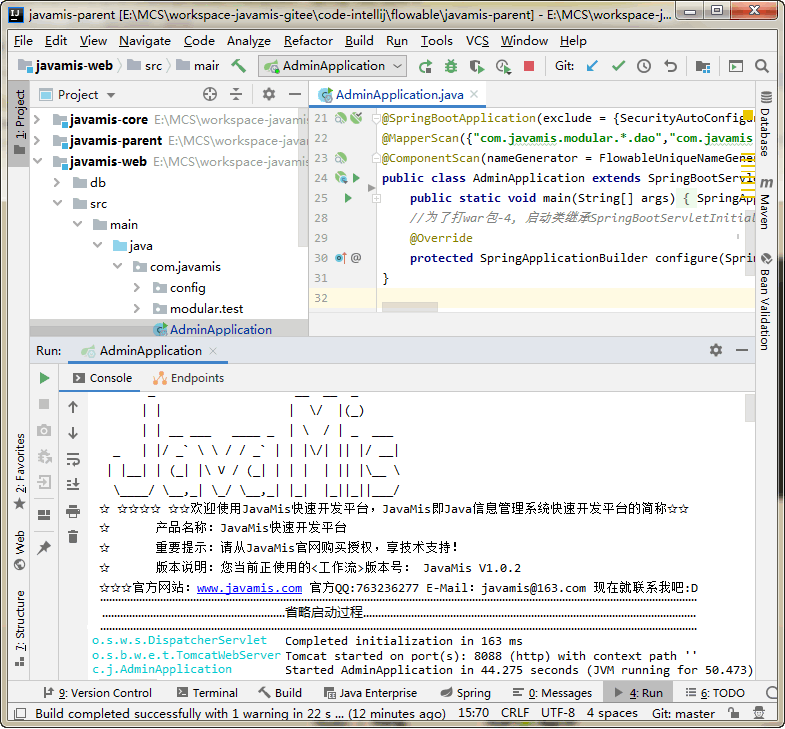This screenshot has height=729, width=785.
Task: Click Git: master branch in status bar
Action: click(x=683, y=713)
